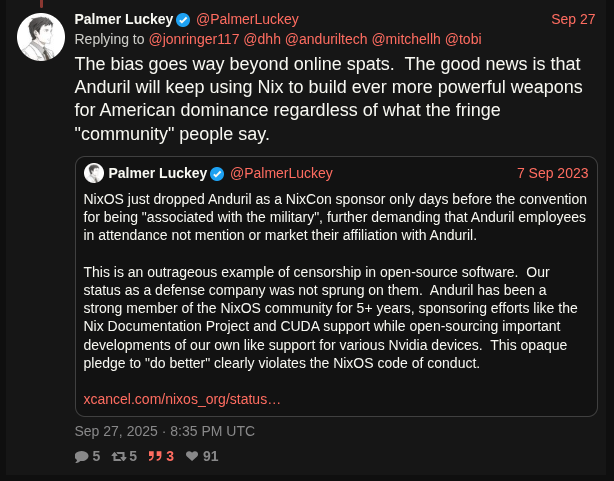The width and height of the screenshot is (614, 481).
Task: Open the xcancel.com/nixos_org/status link
Action: point(182,399)
